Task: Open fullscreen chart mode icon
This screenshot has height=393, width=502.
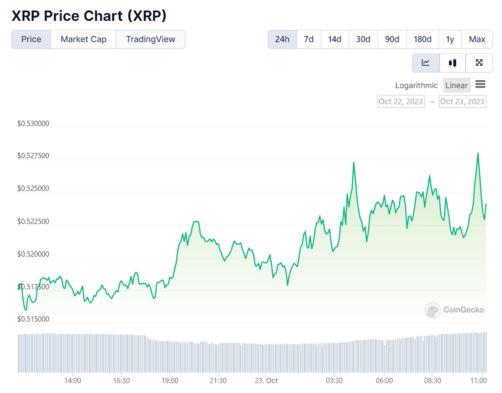Action: pos(479,63)
